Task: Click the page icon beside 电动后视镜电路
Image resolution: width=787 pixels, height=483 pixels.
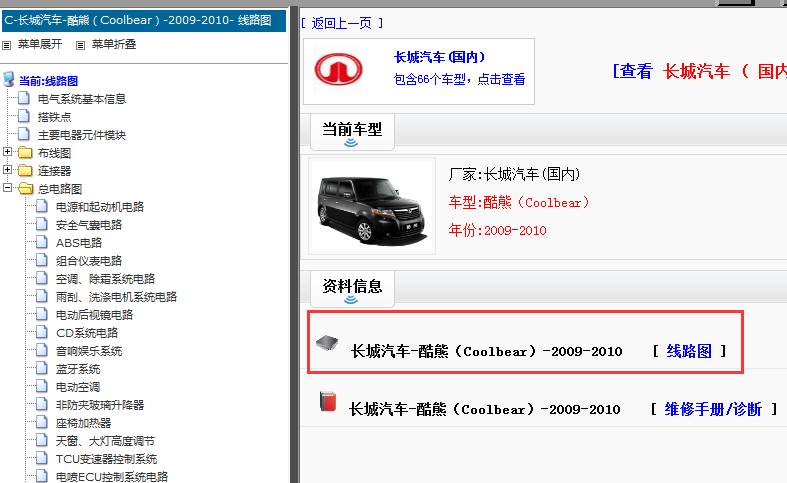Action: (x=42, y=315)
